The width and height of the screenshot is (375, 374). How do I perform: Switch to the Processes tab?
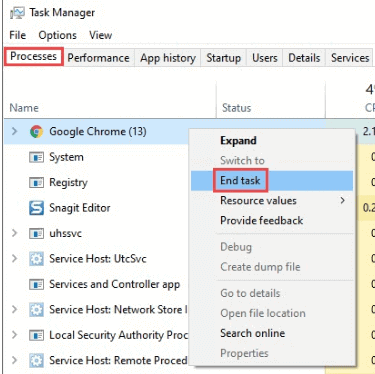33,56
